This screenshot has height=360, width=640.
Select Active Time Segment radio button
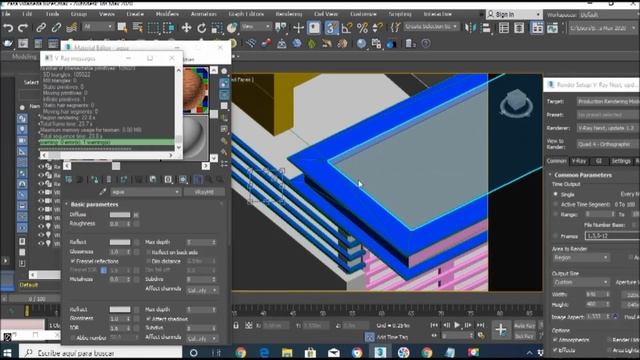[x=556, y=204]
